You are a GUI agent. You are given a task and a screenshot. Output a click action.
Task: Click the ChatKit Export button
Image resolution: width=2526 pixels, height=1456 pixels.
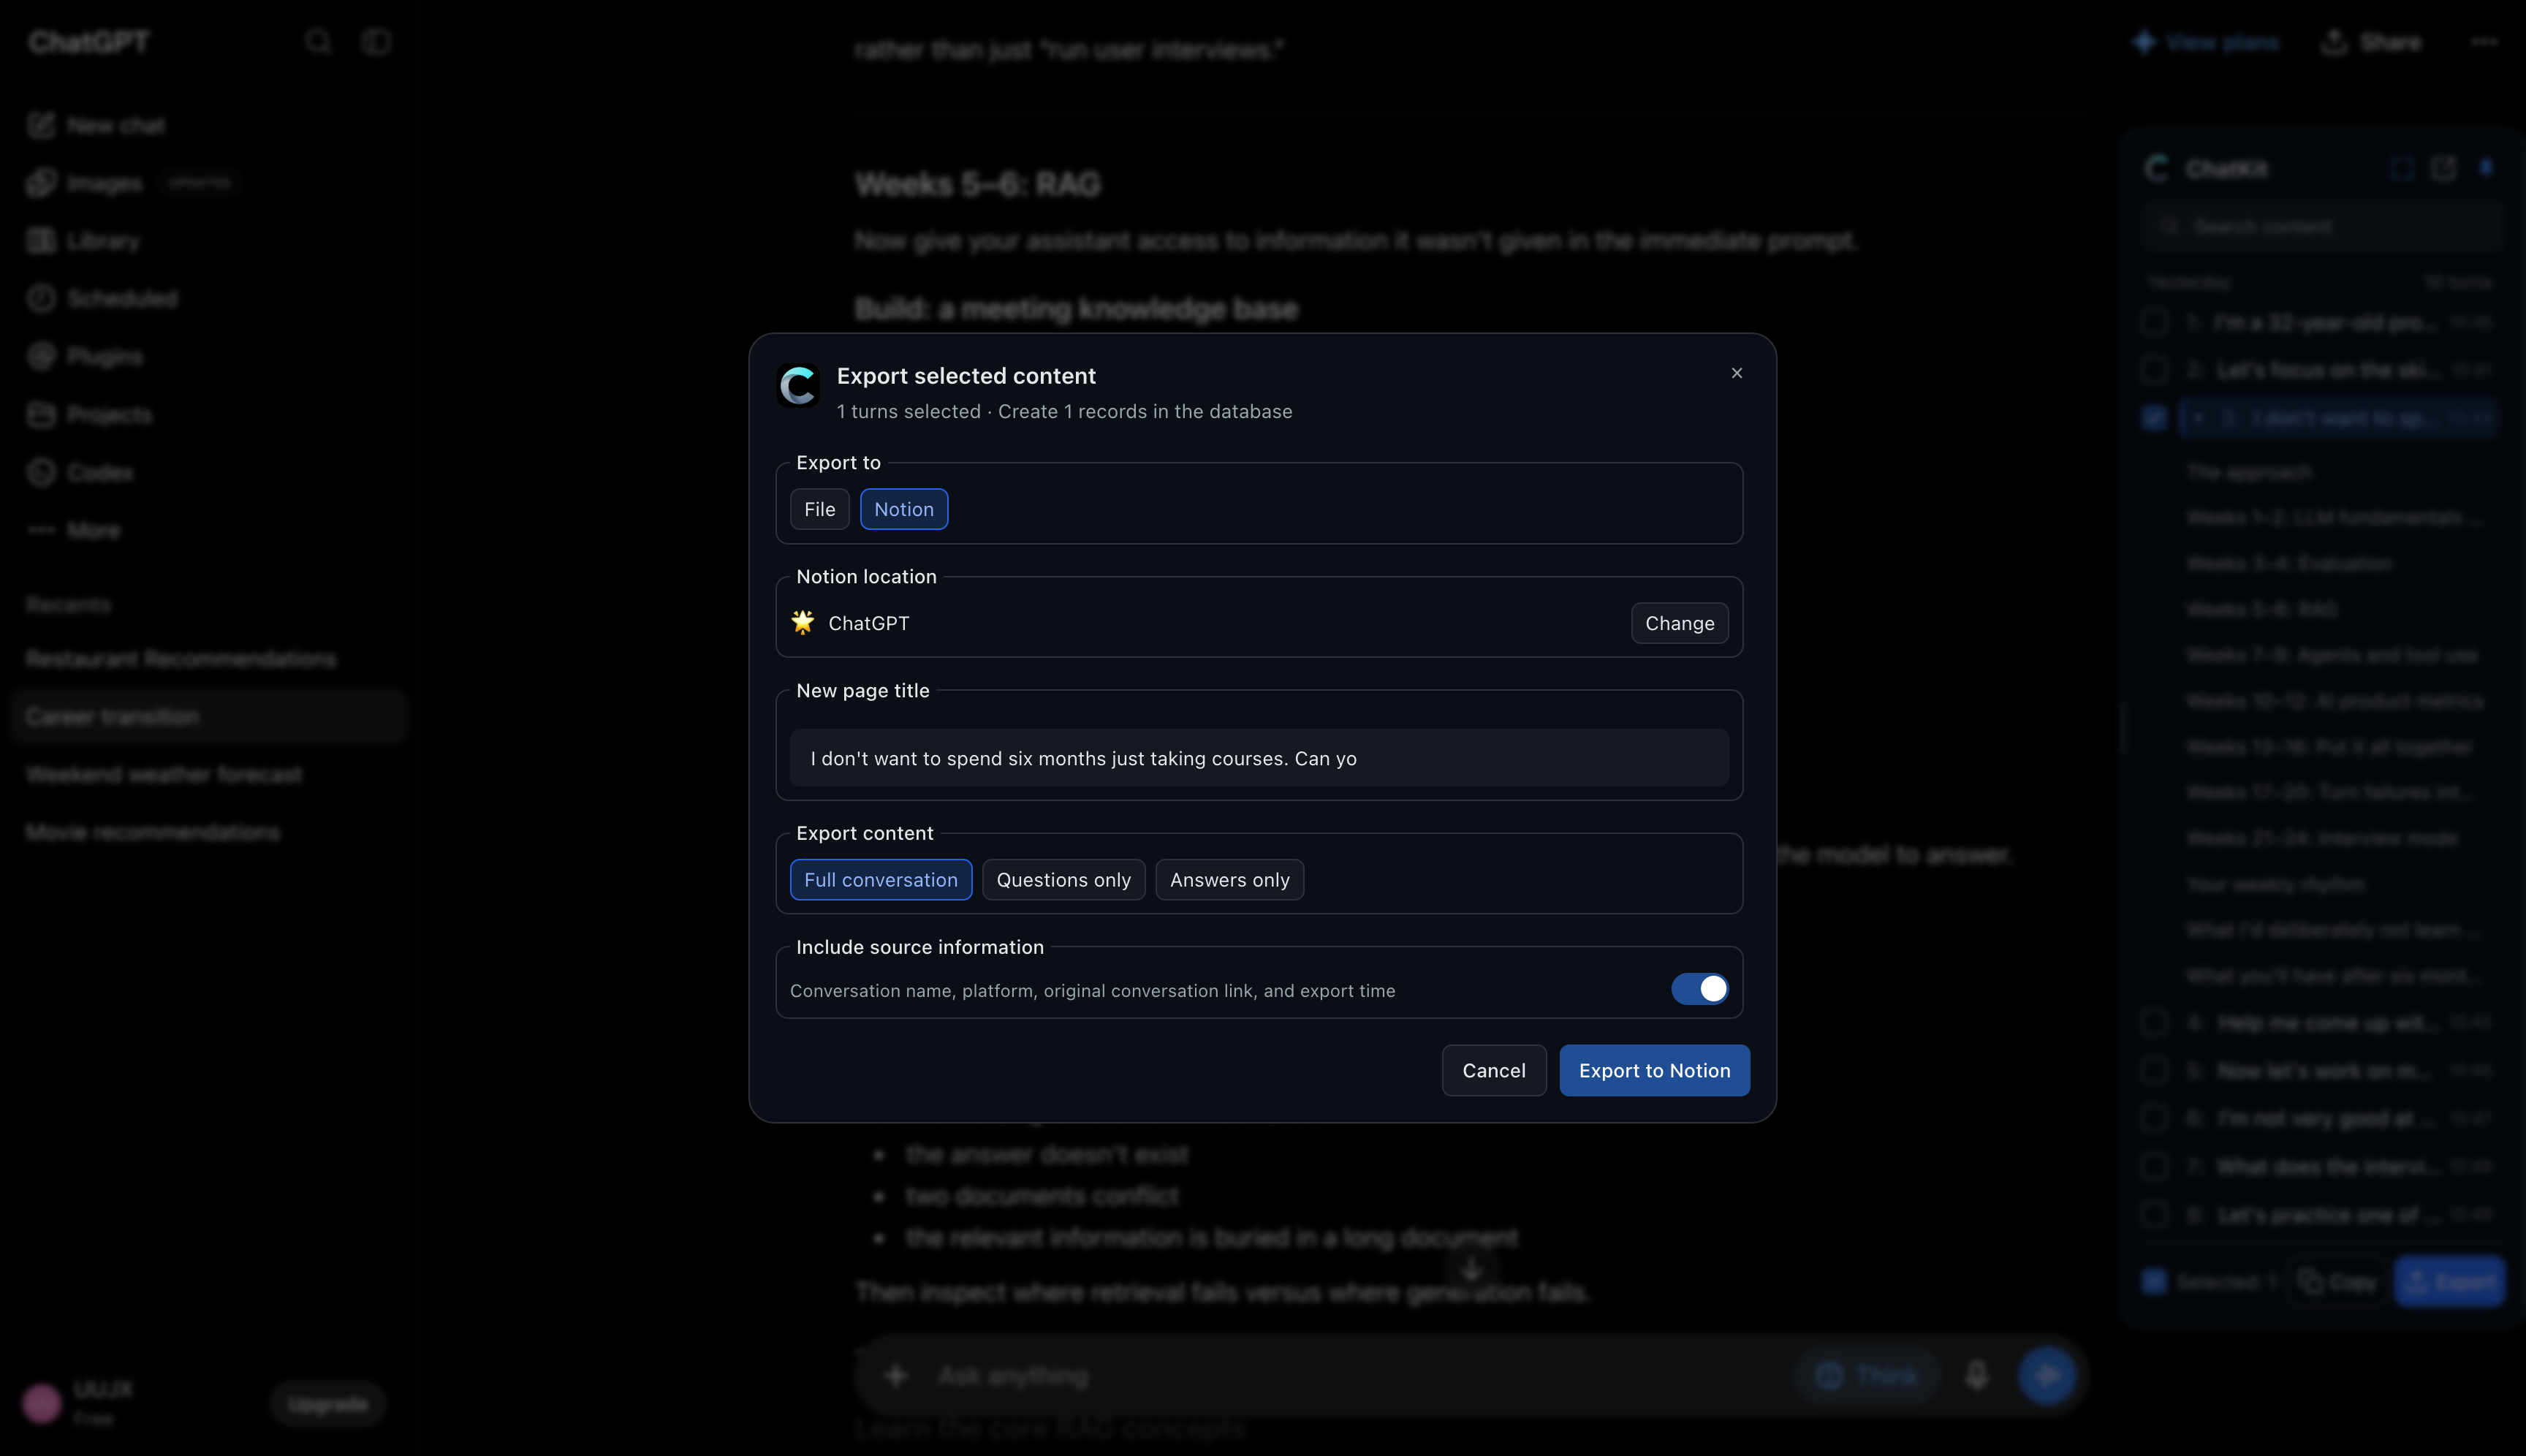point(2449,1281)
